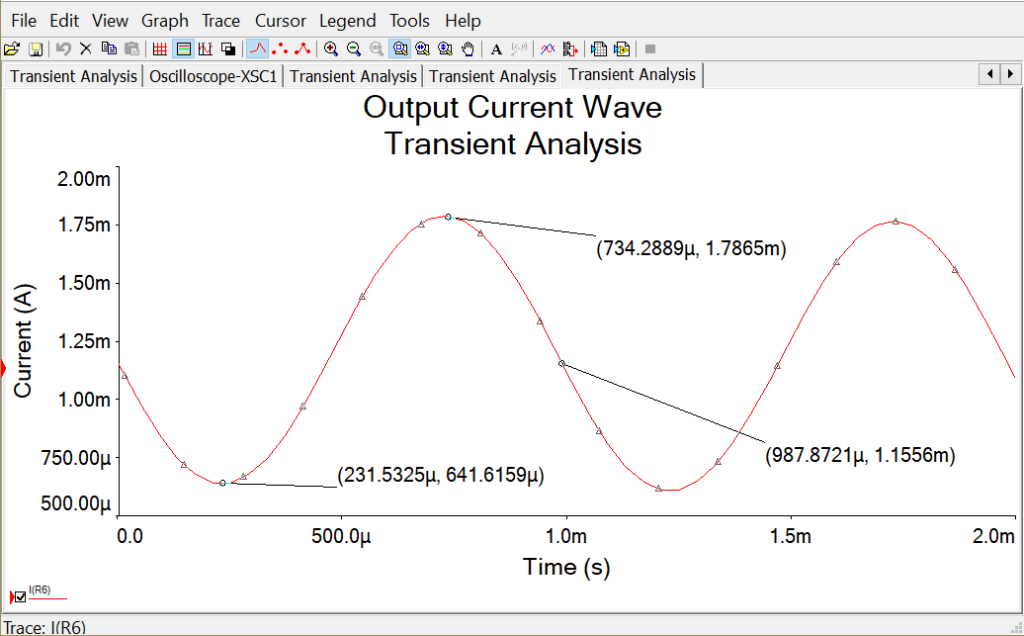
Task: Zoom out of the waveform
Action: (x=354, y=48)
